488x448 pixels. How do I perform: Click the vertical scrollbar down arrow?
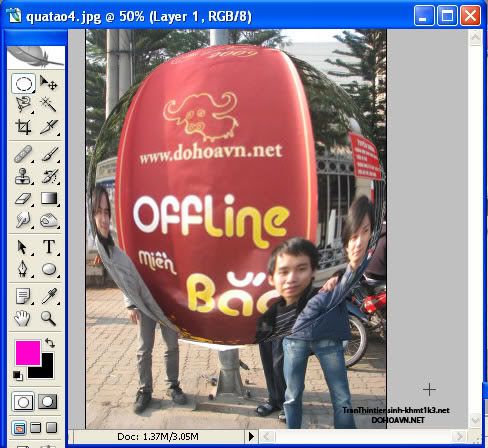(475, 420)
